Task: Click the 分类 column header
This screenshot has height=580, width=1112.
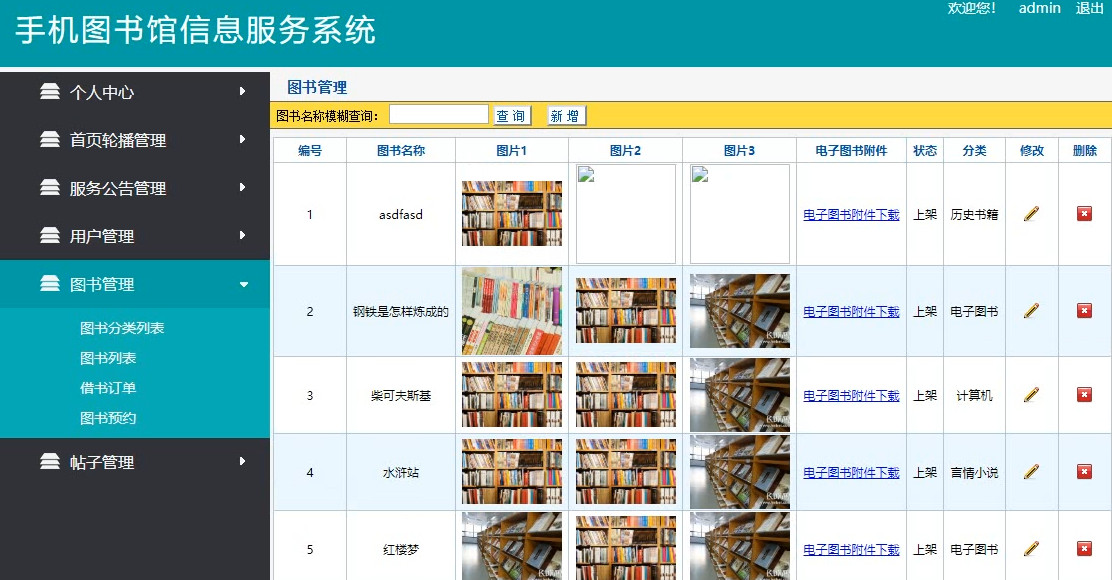Action: click(974, 150)
